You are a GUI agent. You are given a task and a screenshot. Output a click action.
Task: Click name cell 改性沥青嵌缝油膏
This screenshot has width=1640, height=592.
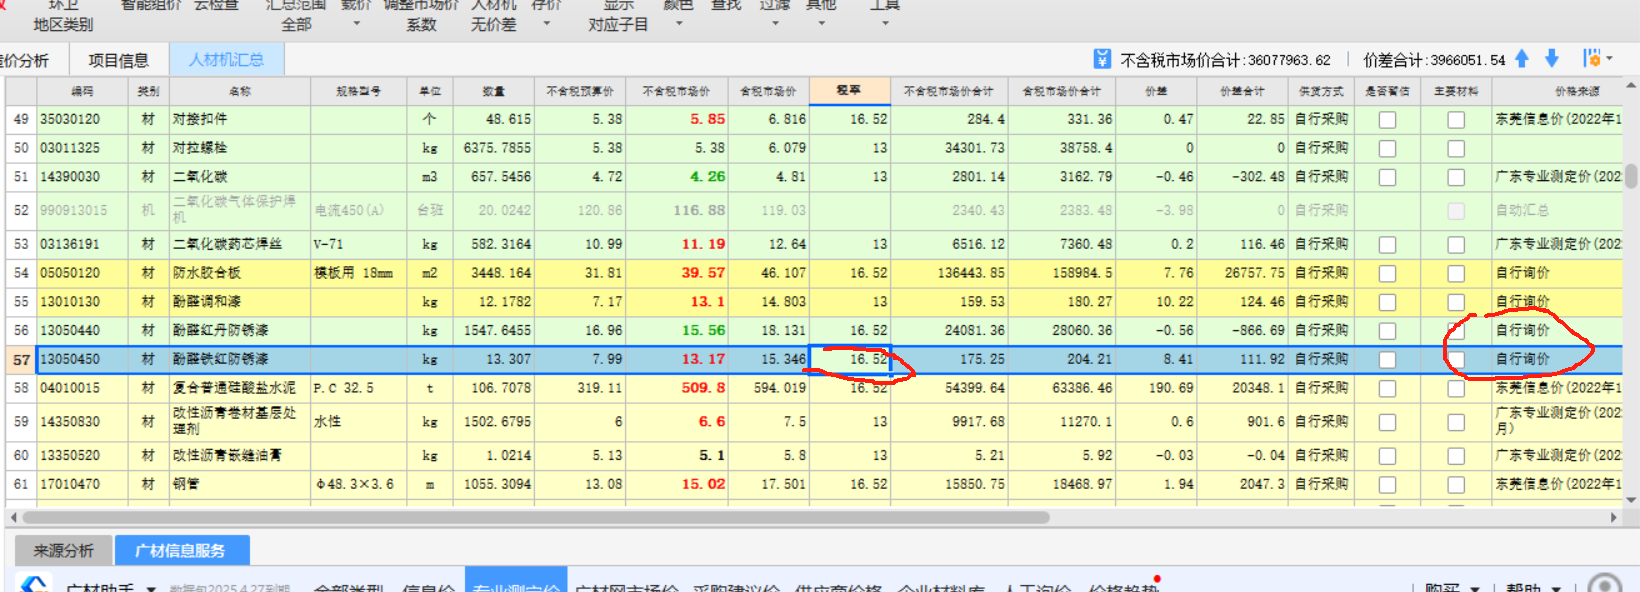(239, 455)
